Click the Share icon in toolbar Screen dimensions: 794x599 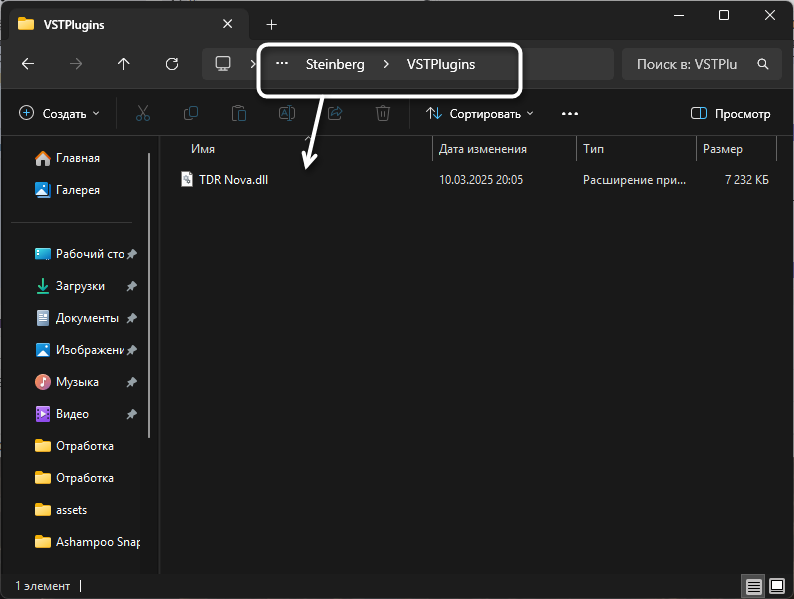click(335, 113)
